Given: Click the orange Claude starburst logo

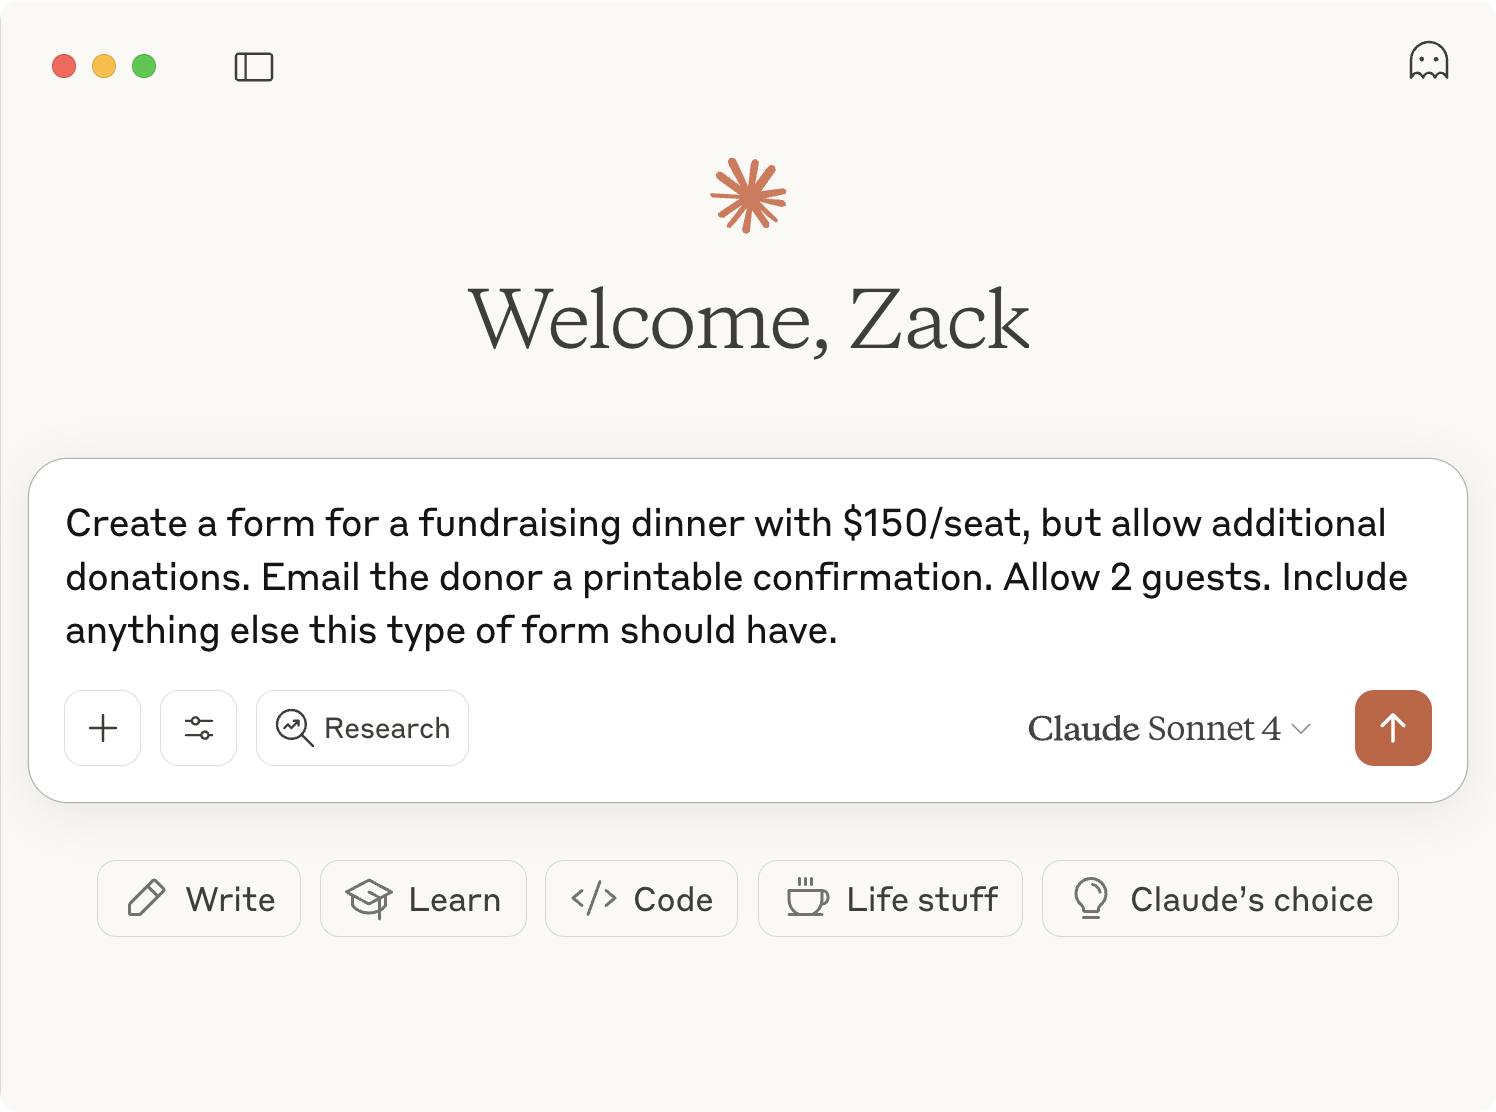Looking at the screenshot, I should [748, 195].
